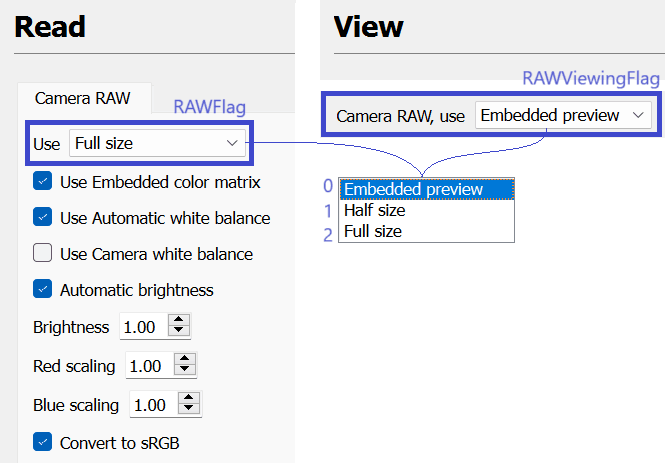Screen dimensions: 665x463
Task: Click the Brightness value field
Action: tap(144, 326)
